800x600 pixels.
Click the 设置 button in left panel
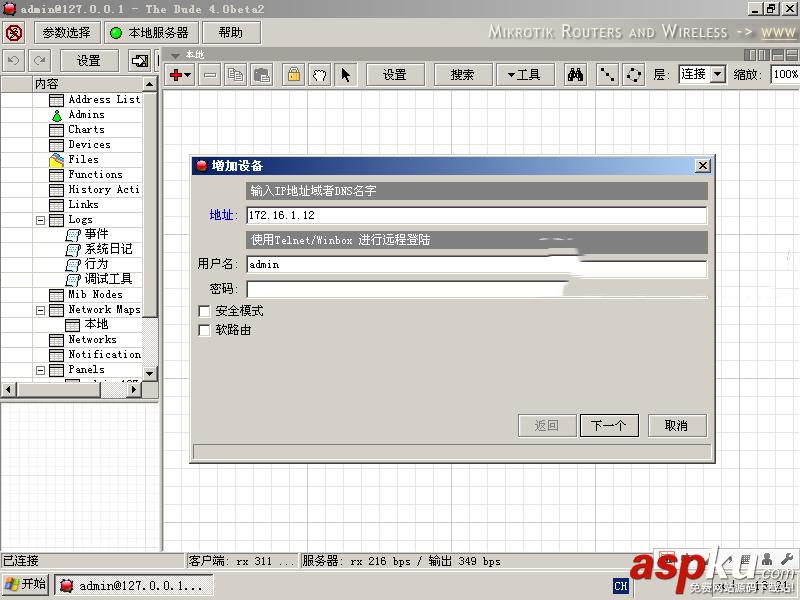(x=89, y=61)
